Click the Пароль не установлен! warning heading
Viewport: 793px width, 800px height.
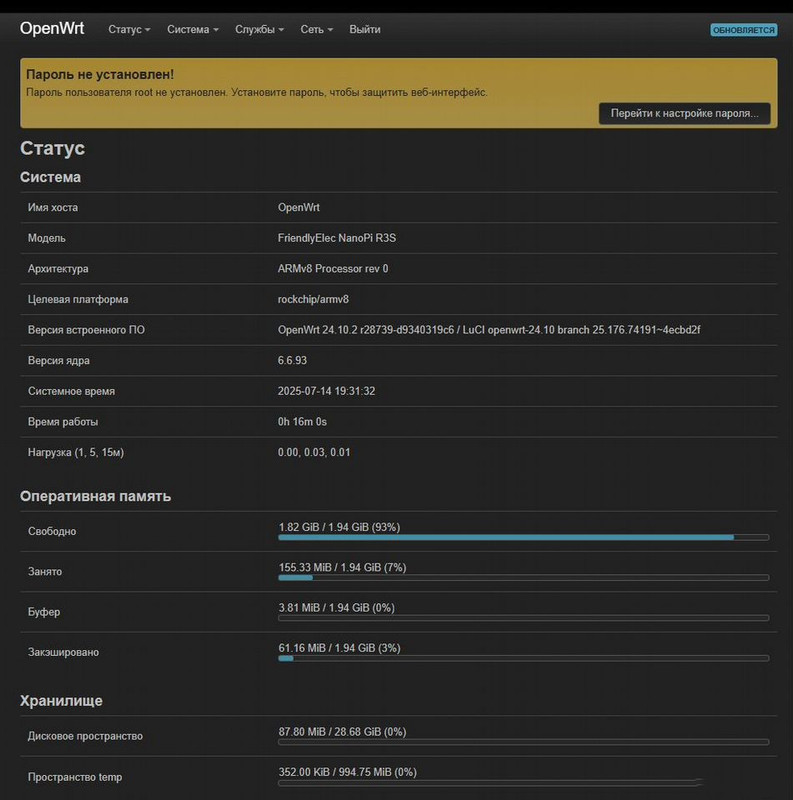click(x=100, y=74)
